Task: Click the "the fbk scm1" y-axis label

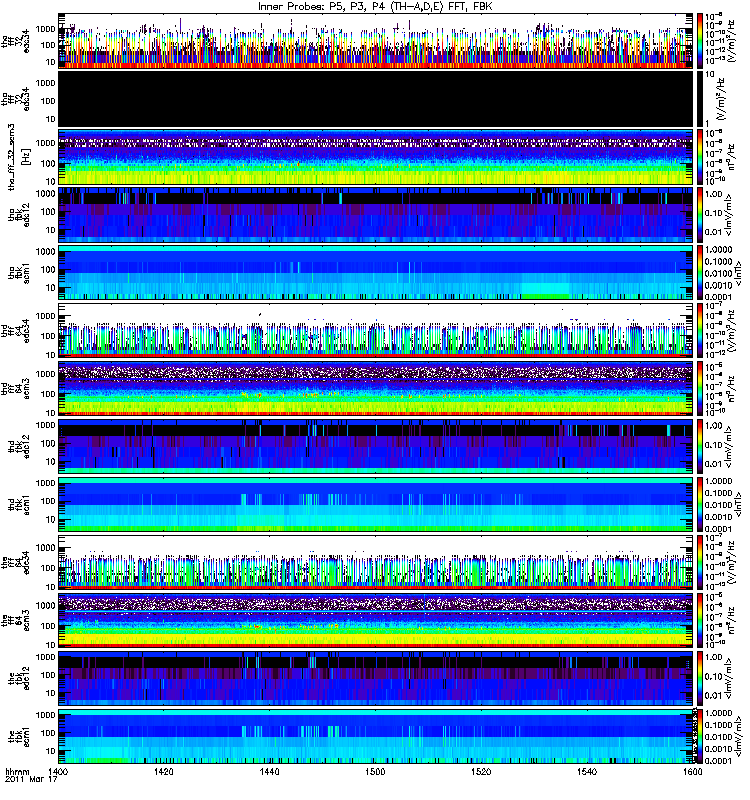Action: [x=19, y=736]
